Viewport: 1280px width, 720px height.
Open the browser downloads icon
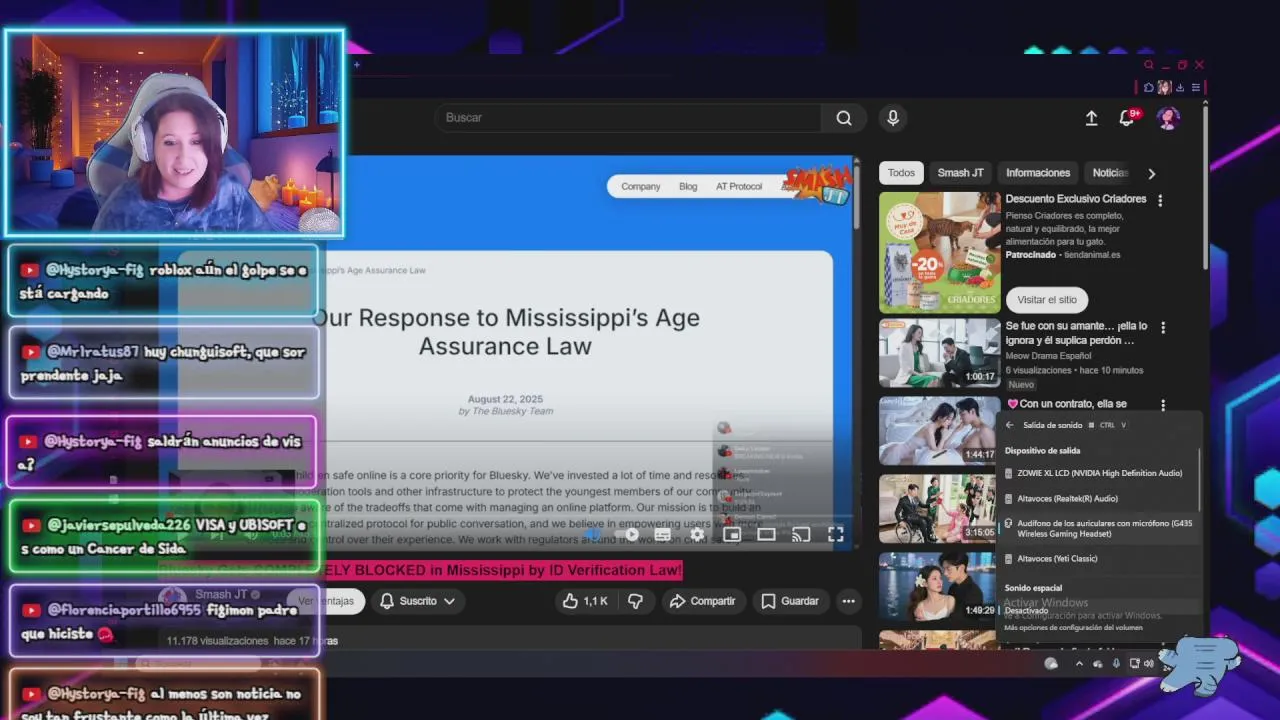[x=1180, y=88]
